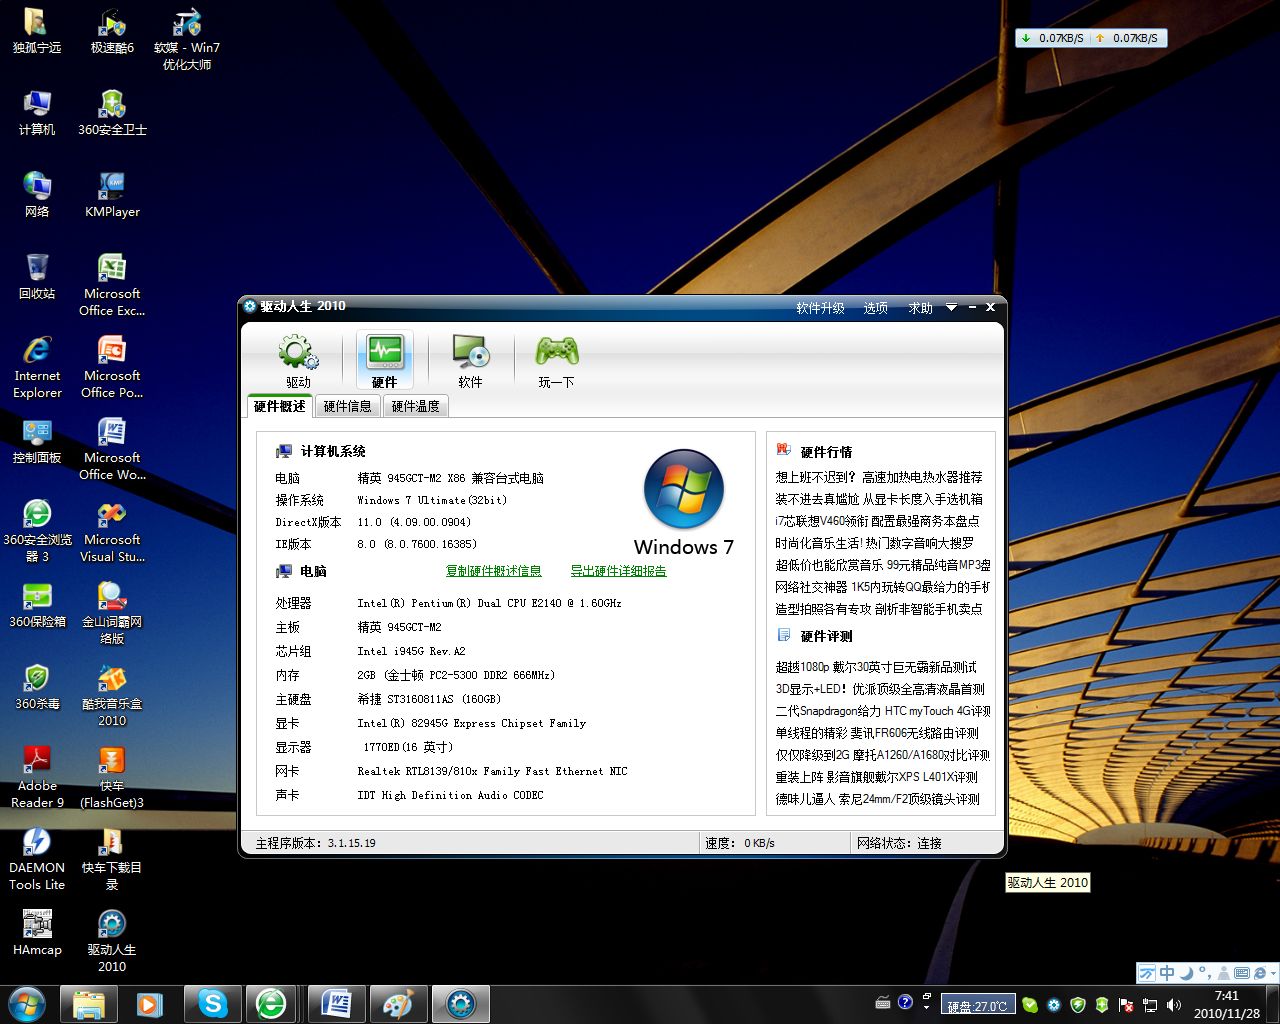Open the 360安全浏览器 3 desktop icon
1280x1024 pixels.
pos(37,531)
